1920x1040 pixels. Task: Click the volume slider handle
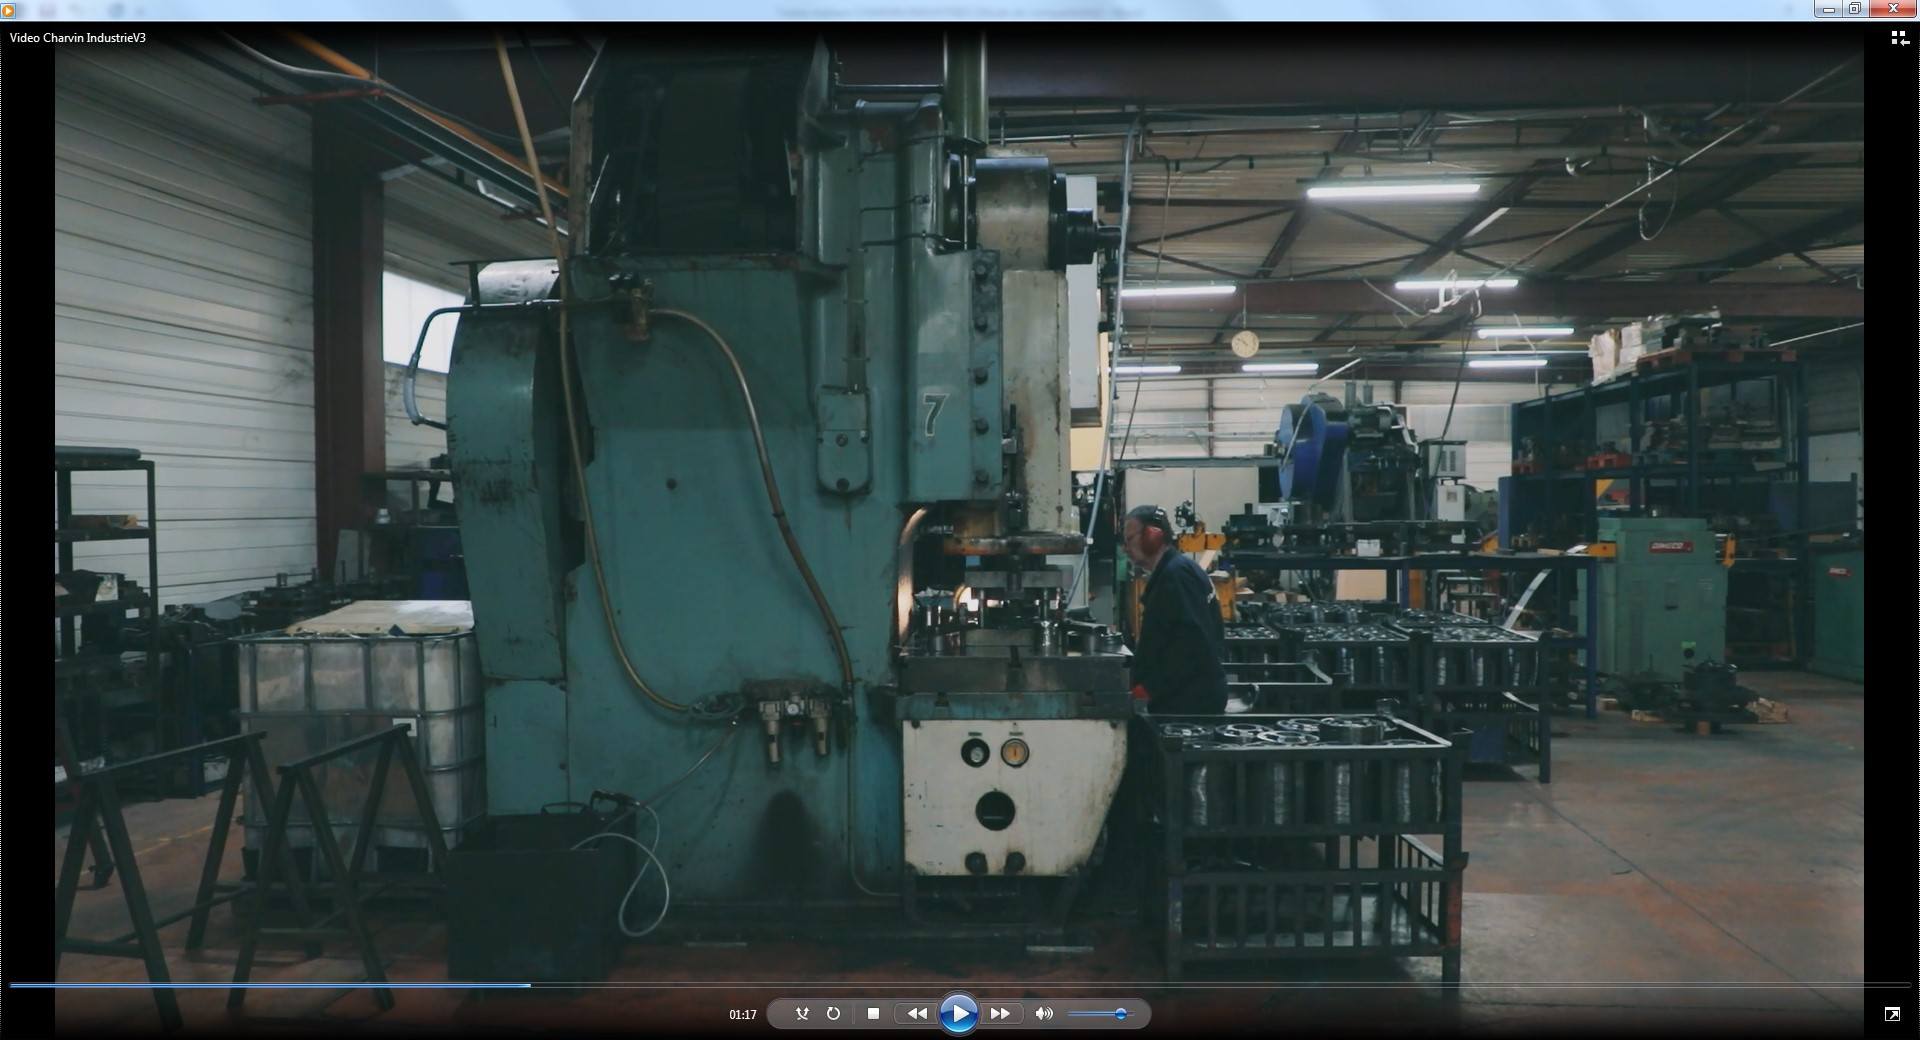(1121, 1014)
